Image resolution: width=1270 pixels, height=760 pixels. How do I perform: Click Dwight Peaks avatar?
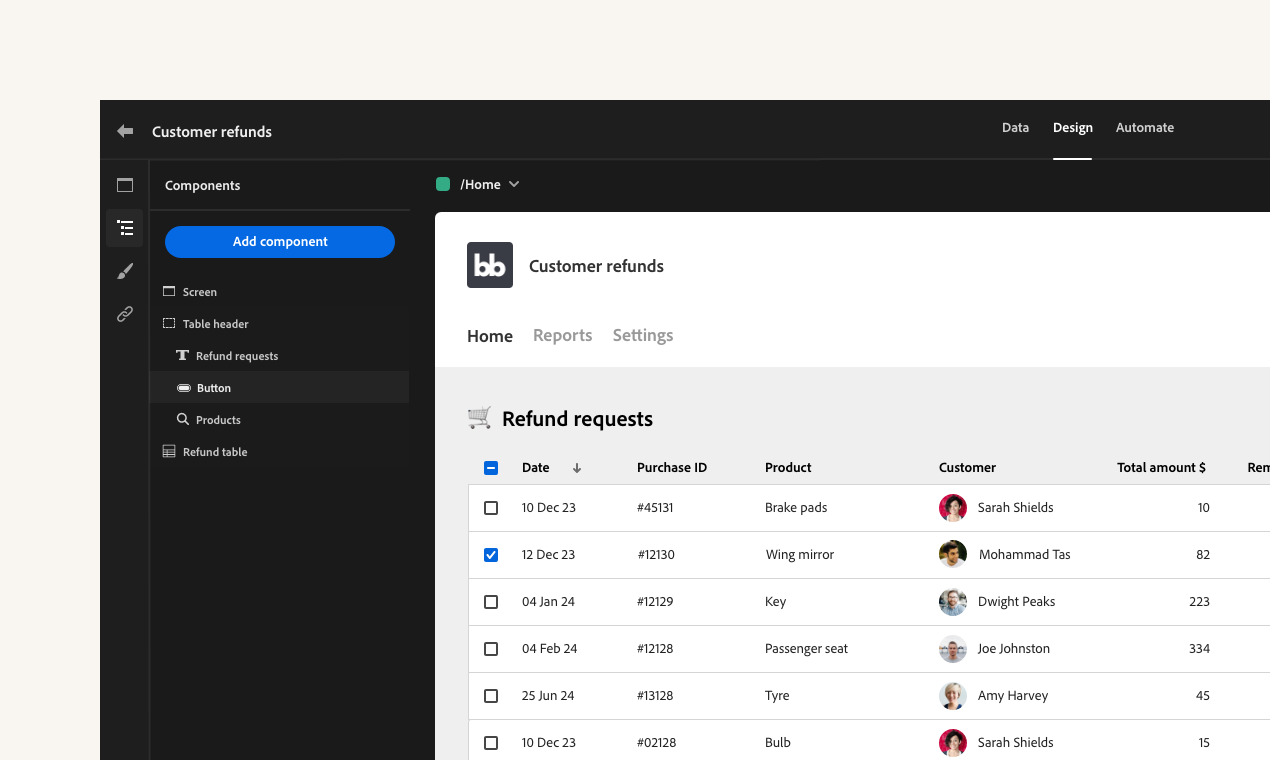pos(953,602)
